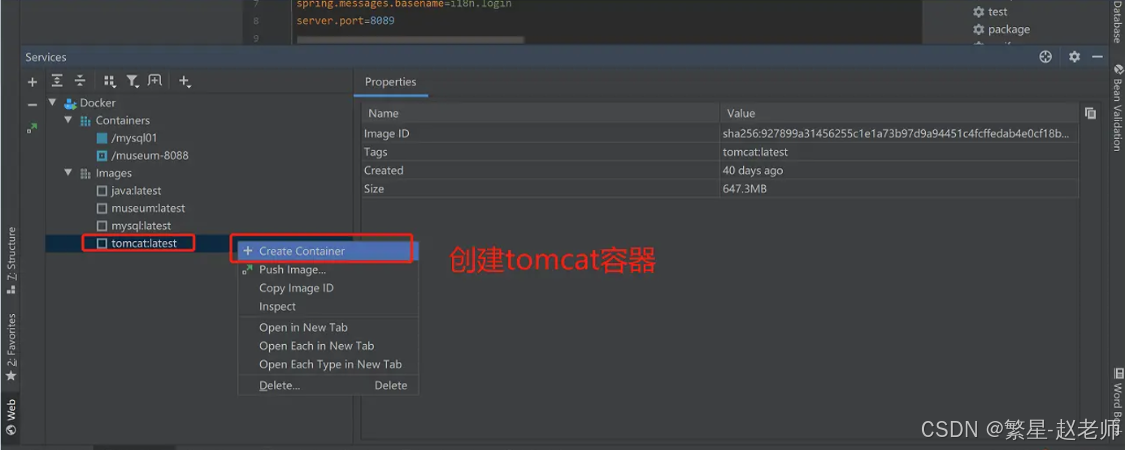The height and width of the screenshot is (450, 1125).
Task: Click the minus icon in the left action strip
Action: tap(32, 104)
